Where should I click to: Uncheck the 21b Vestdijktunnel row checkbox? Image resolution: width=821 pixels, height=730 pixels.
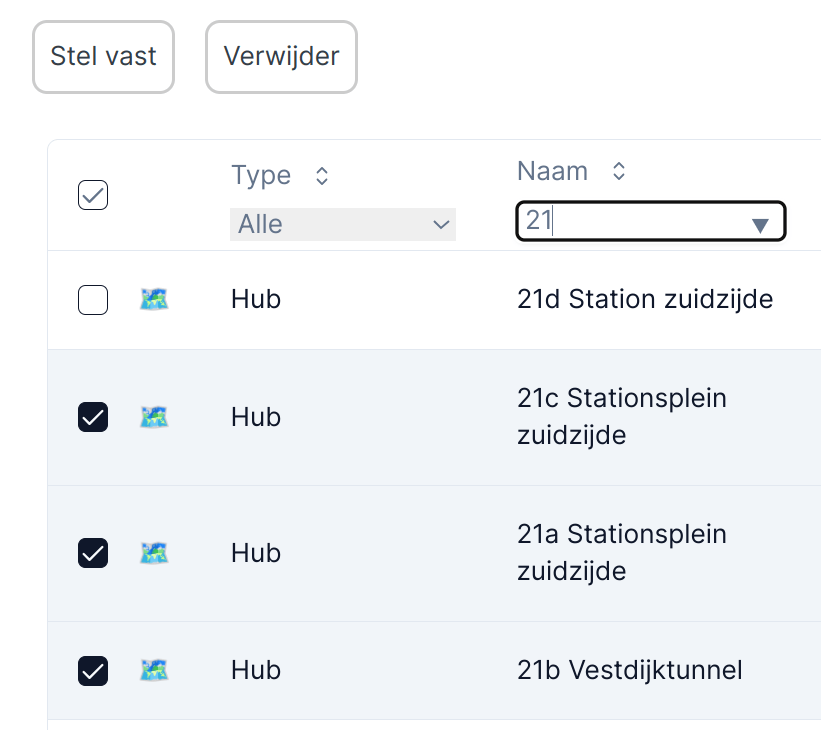point(93,670)
